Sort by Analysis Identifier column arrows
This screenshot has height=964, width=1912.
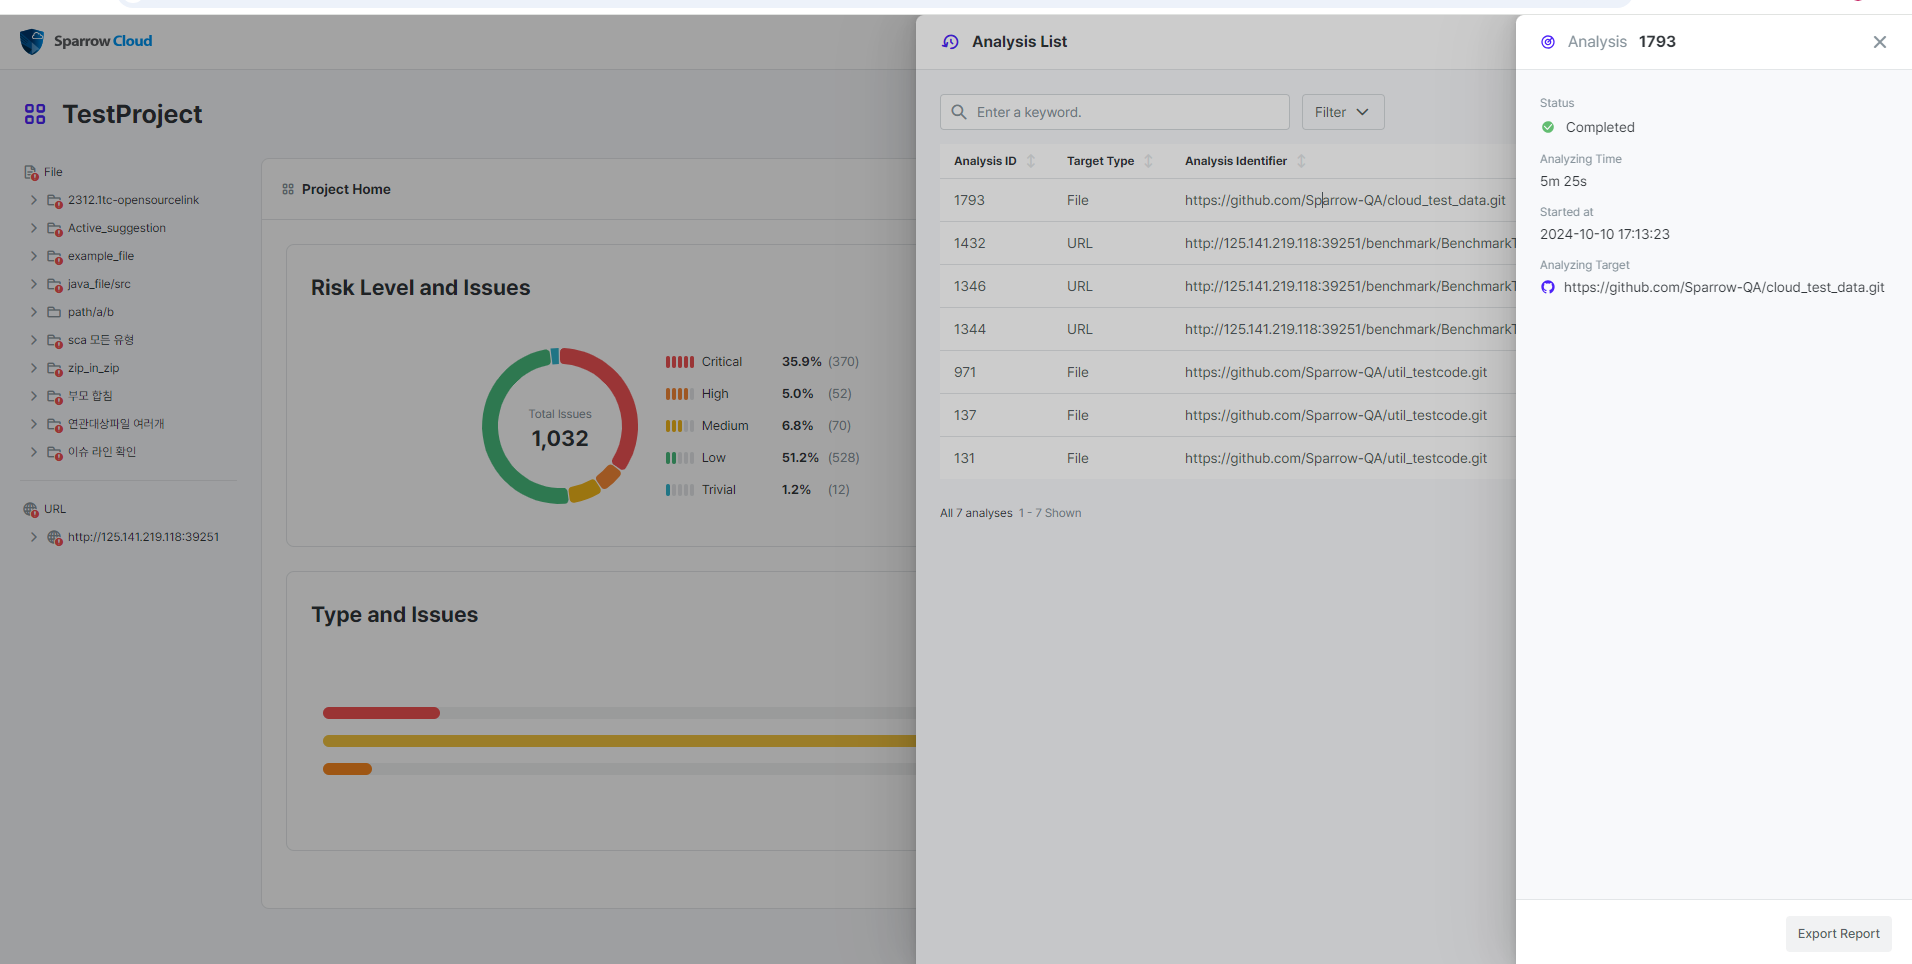(1301, 161)
